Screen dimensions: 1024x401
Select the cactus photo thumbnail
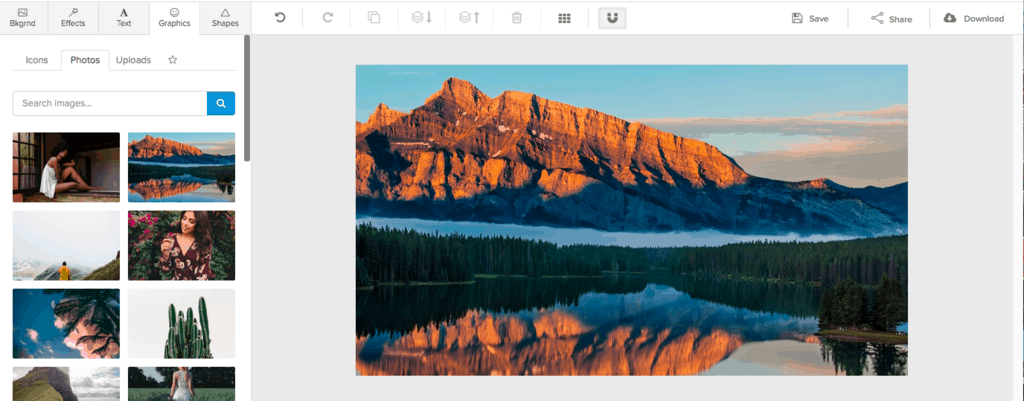point(182,323)
